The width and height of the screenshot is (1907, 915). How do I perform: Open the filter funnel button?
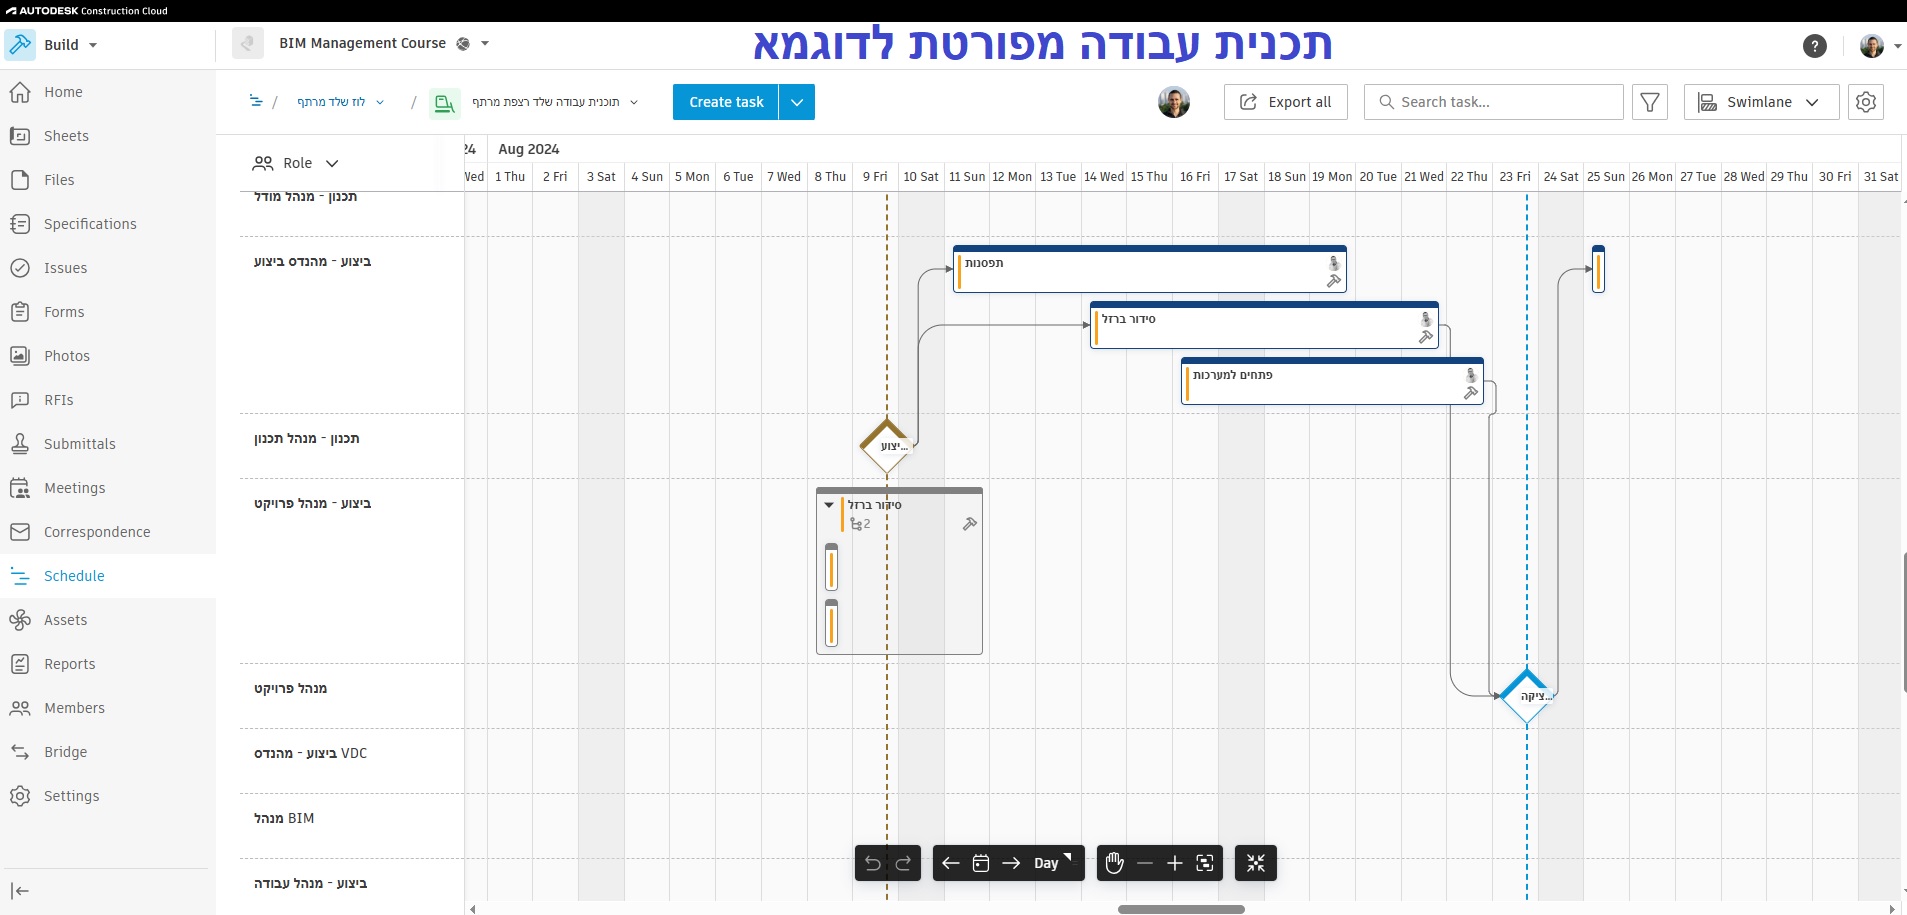(1650, 102)
